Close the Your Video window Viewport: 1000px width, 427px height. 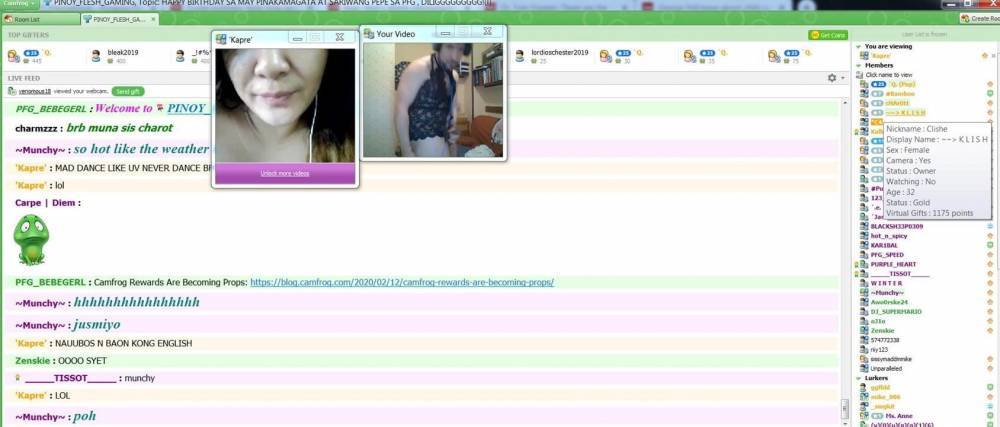[x=487, y=31]
